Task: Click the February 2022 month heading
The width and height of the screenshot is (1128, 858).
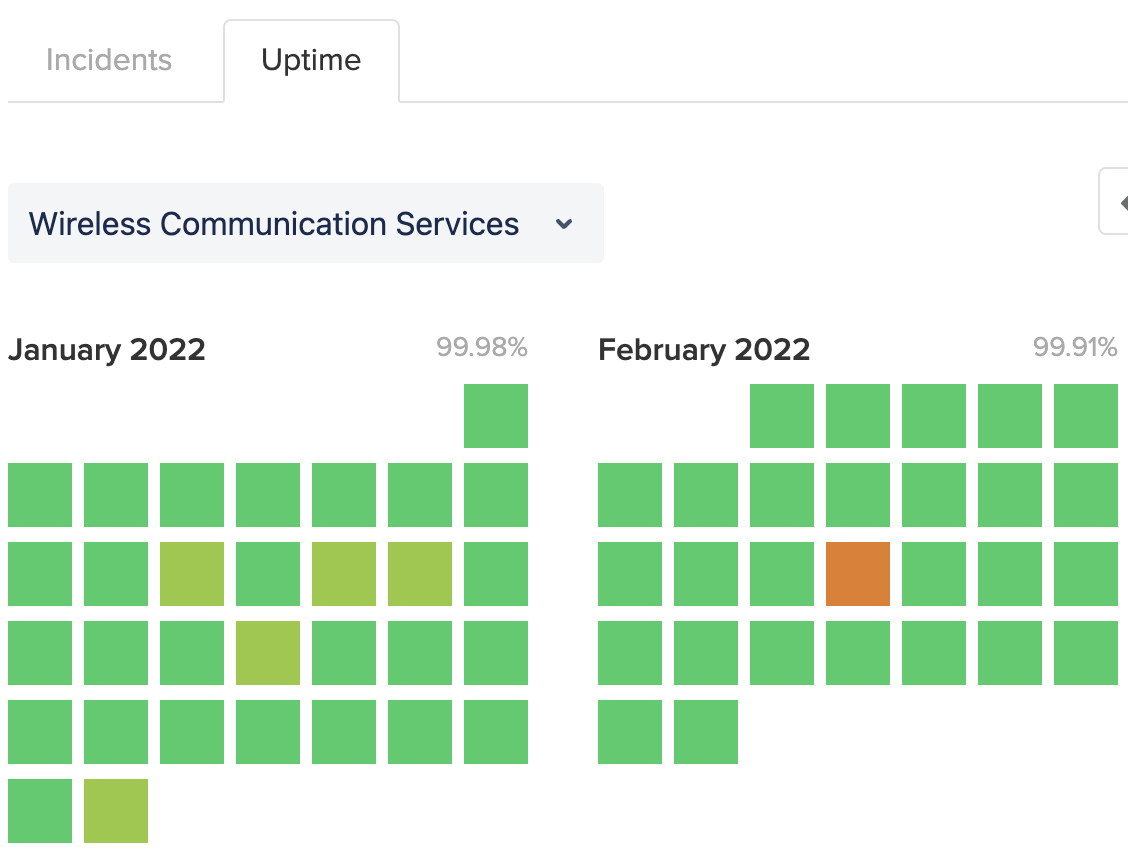Action: [704, 350]
